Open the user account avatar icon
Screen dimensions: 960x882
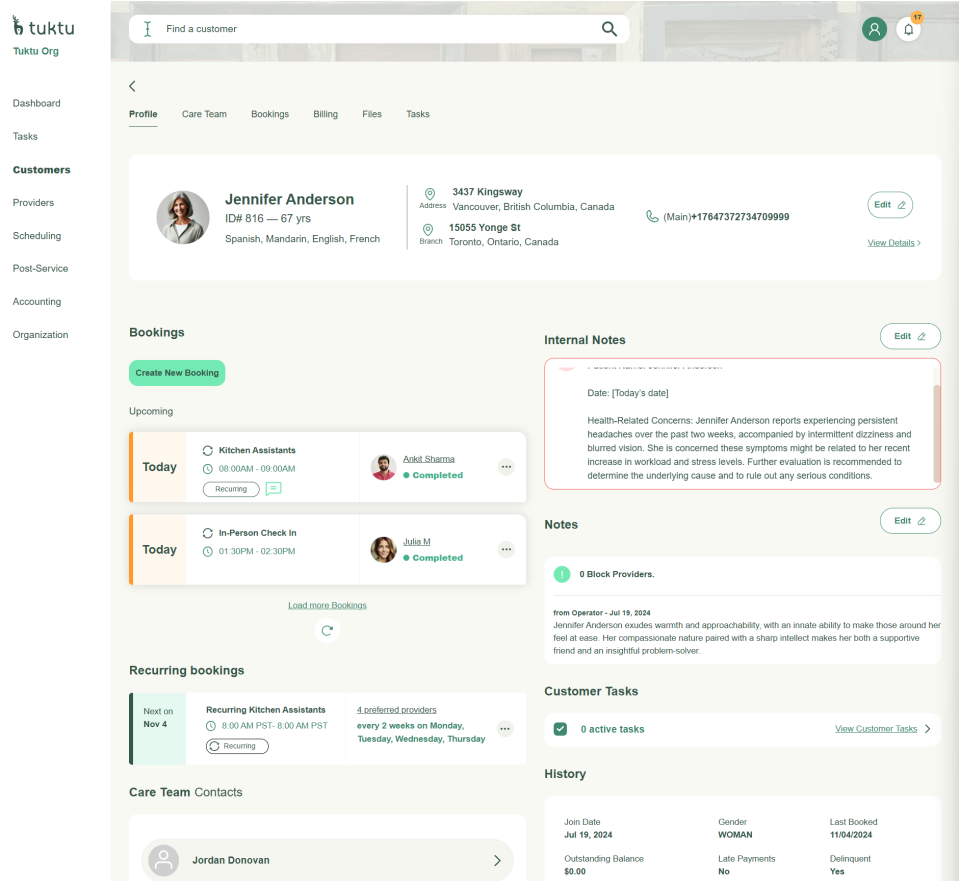click(875, 29)
